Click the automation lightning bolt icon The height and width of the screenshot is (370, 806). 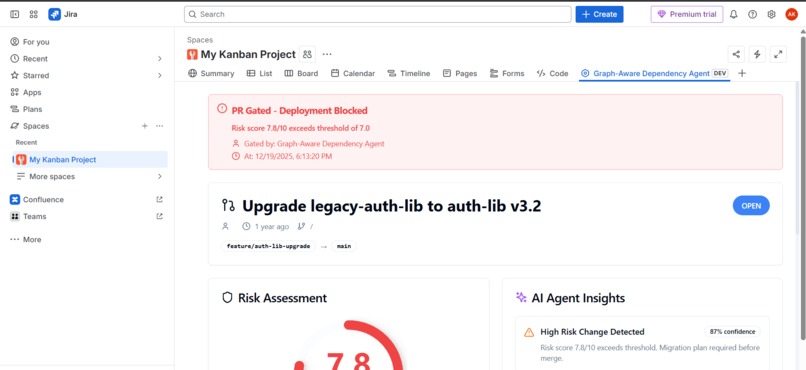757,54
